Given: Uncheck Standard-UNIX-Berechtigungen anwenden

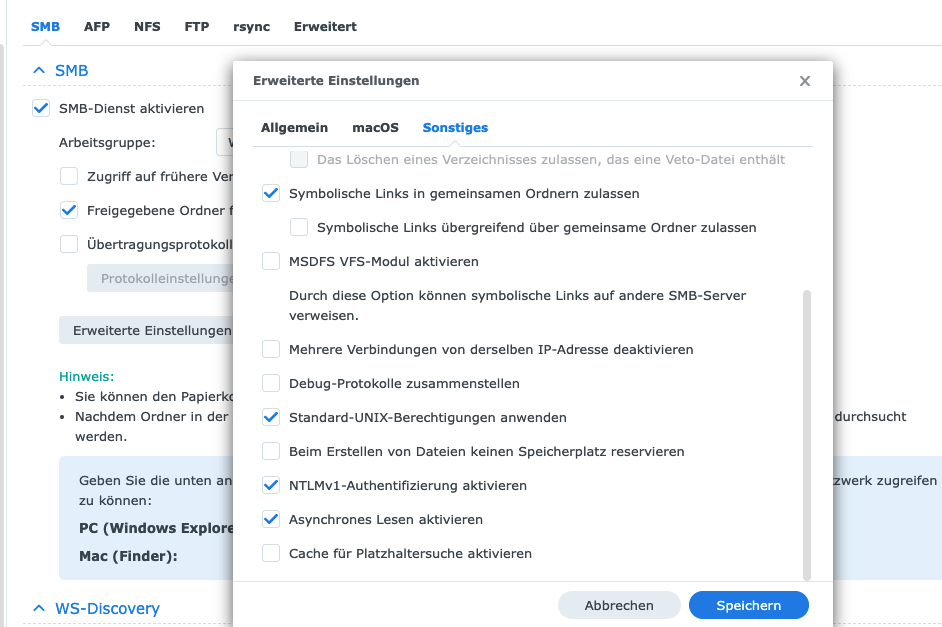Looking at the screenshot, I should 271,418.
